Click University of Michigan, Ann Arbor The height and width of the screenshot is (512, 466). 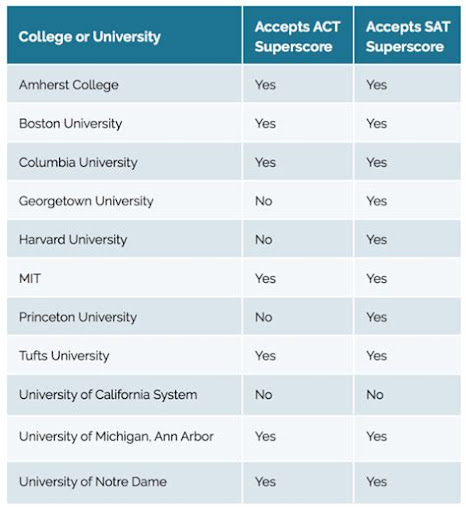tap(116, 436)
